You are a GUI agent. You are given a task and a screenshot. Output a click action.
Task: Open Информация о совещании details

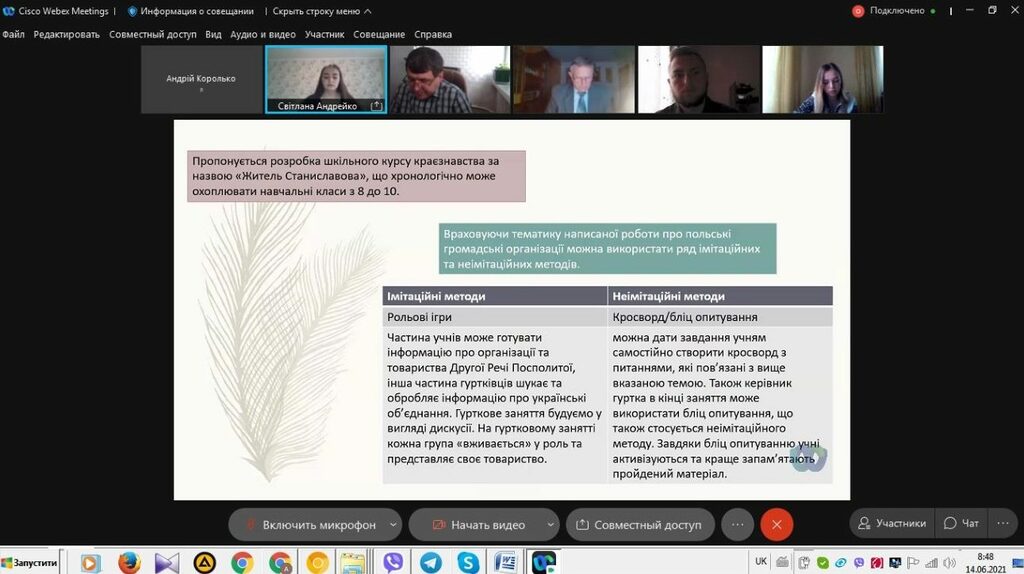coord(190,11)
